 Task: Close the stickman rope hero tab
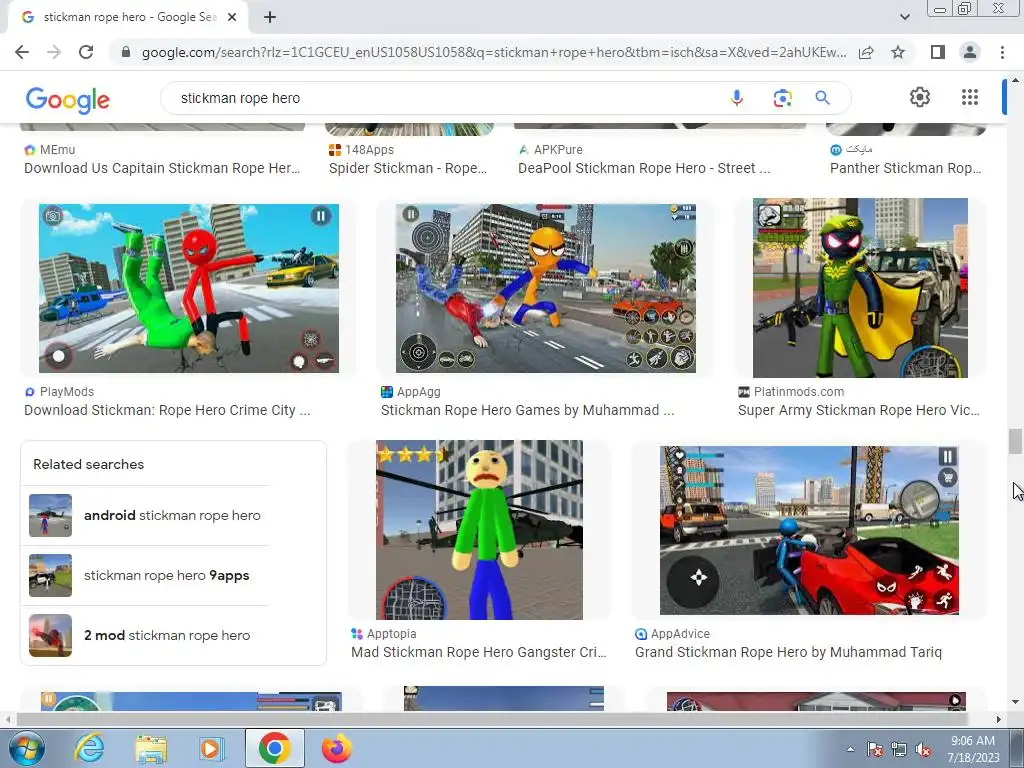tap(232, 17)
